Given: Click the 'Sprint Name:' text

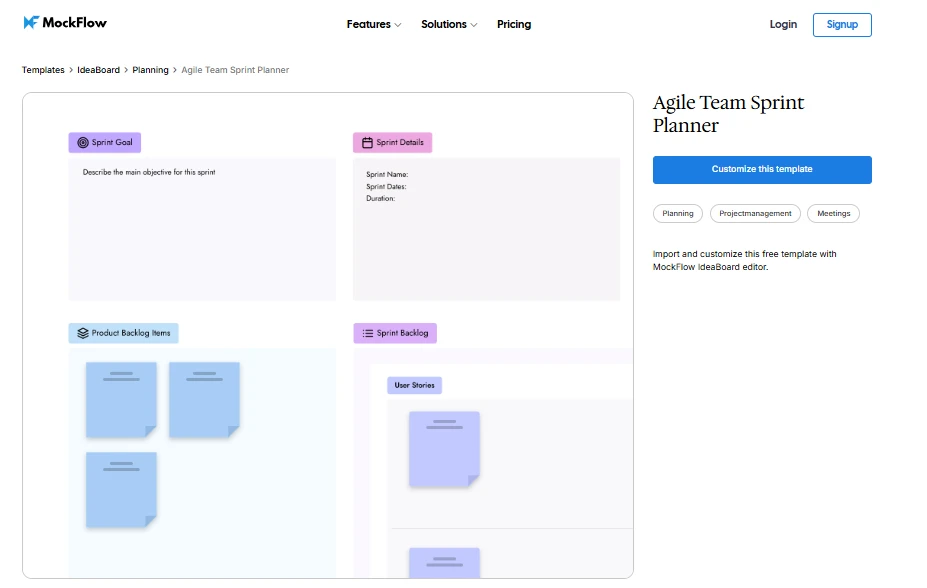Looking at the screenshot, I should [387, 174].
